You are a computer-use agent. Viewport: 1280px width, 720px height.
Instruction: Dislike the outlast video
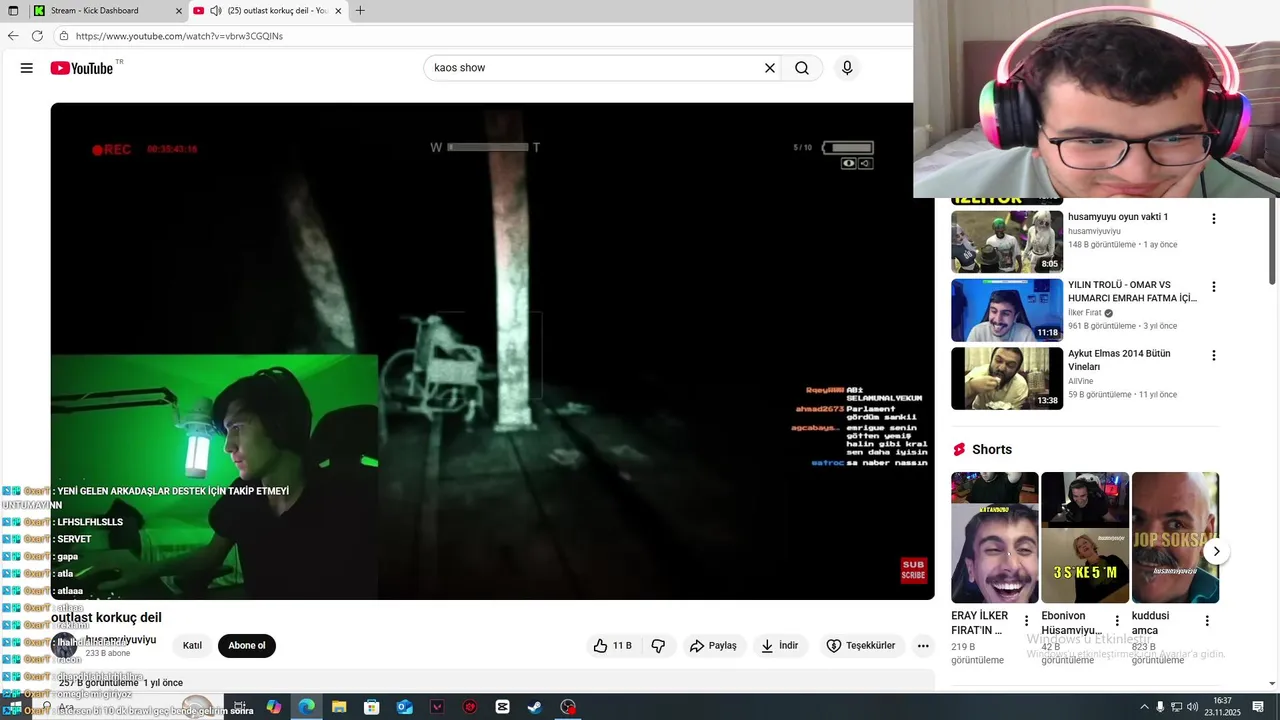(658, 646)
